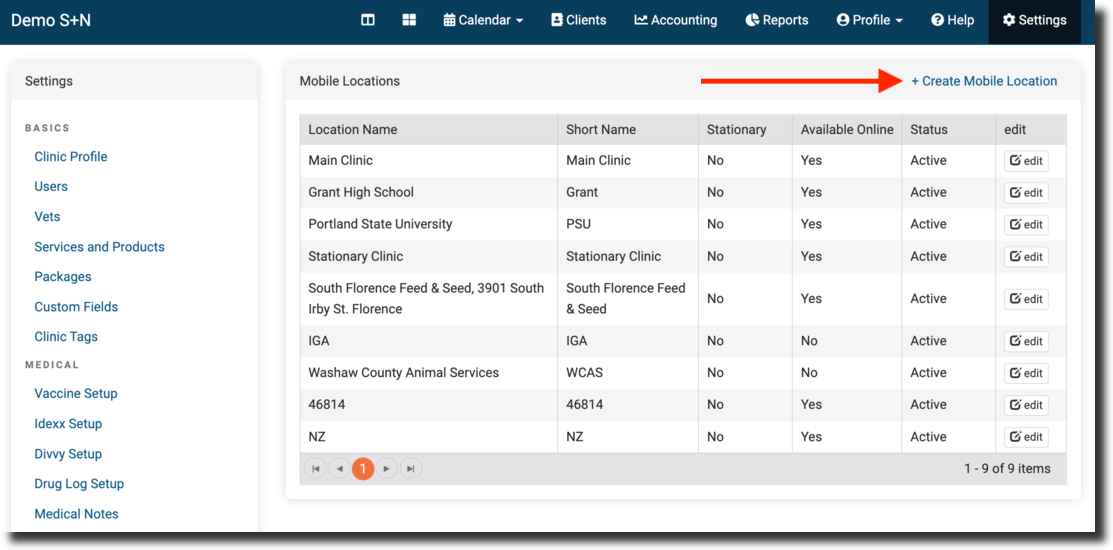This screenshot has width=1113, height=550.
Task: Go to next page arrow in pager
Action: [x=386, y=469]
